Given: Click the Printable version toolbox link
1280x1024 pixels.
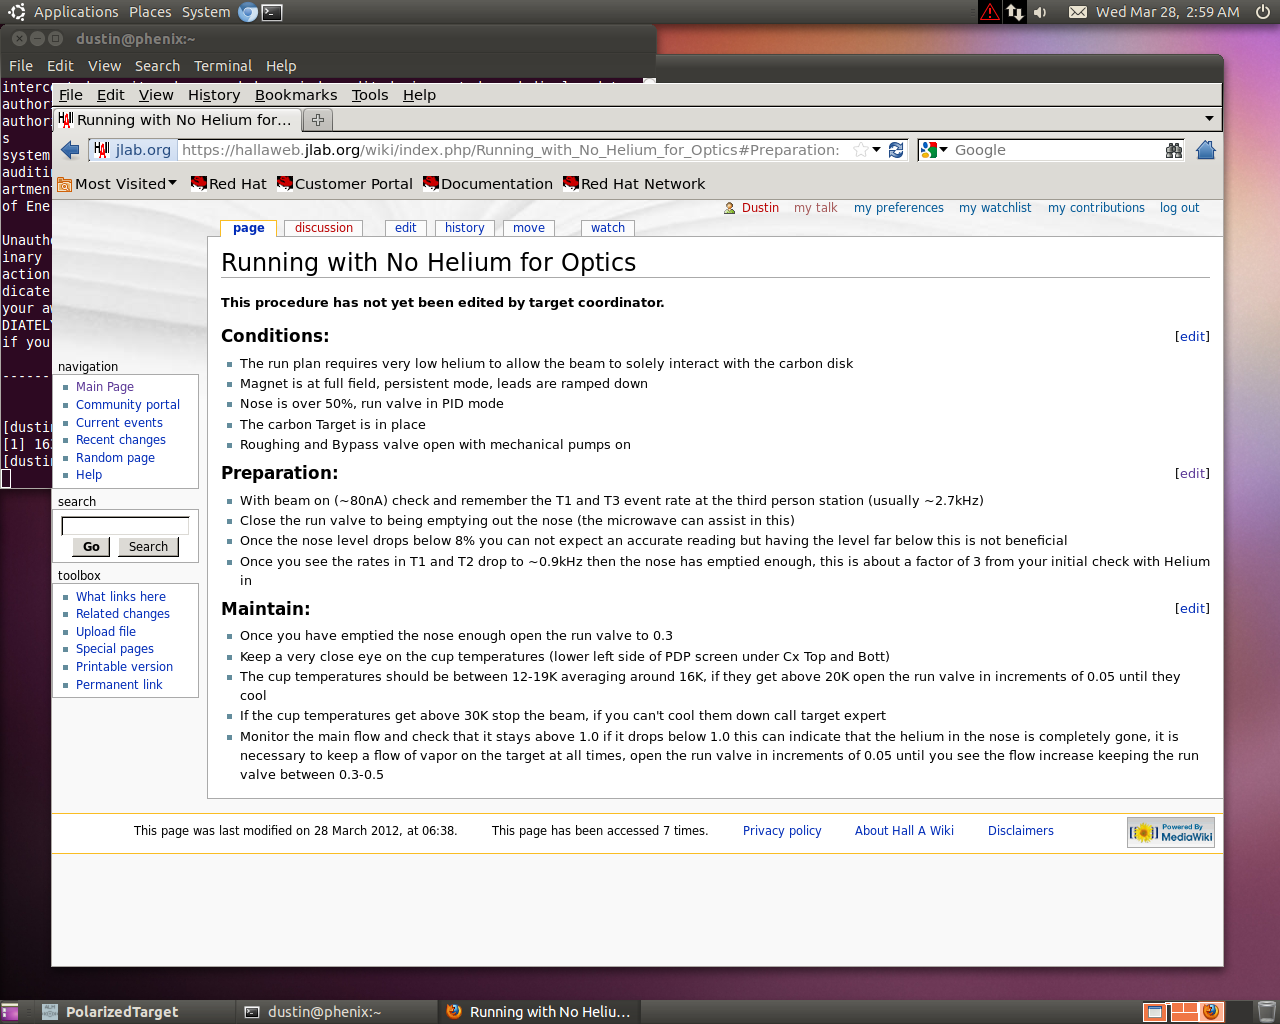Looking at the screenshot, I should click(124, 667).
